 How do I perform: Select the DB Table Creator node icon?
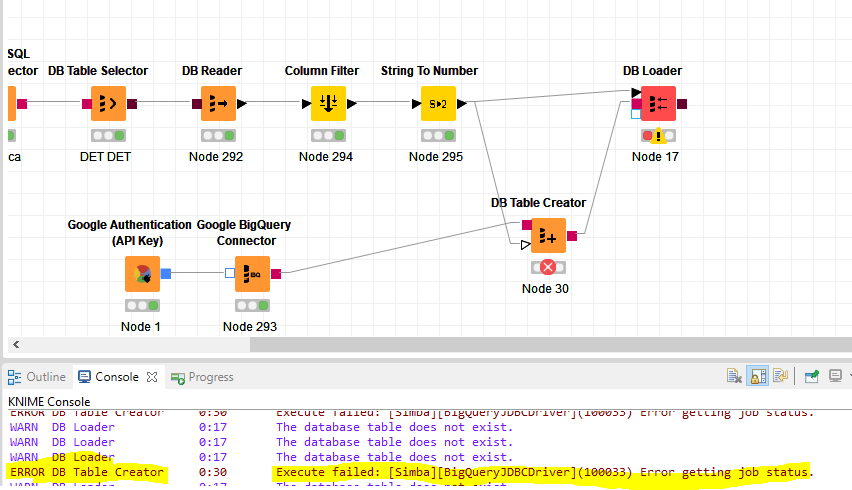pyautogui.click(x=548, y=236)
